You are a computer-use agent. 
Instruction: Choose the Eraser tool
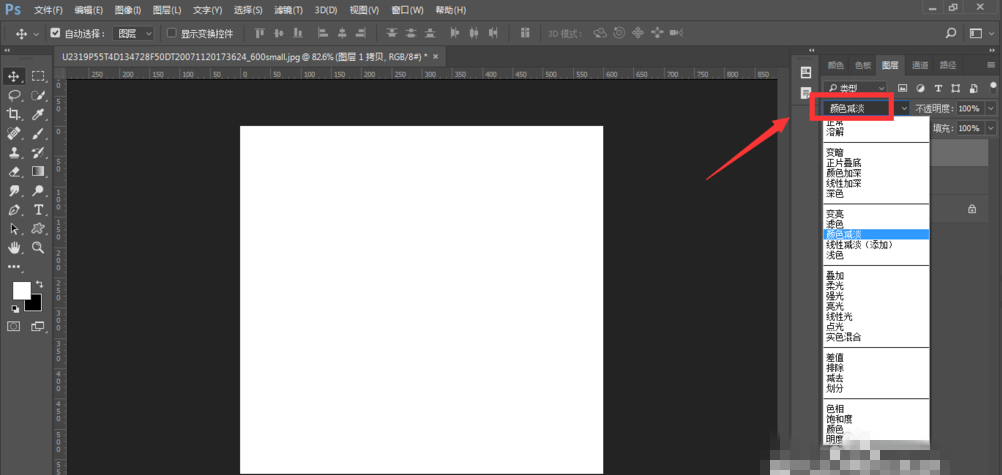coord(15,171)
